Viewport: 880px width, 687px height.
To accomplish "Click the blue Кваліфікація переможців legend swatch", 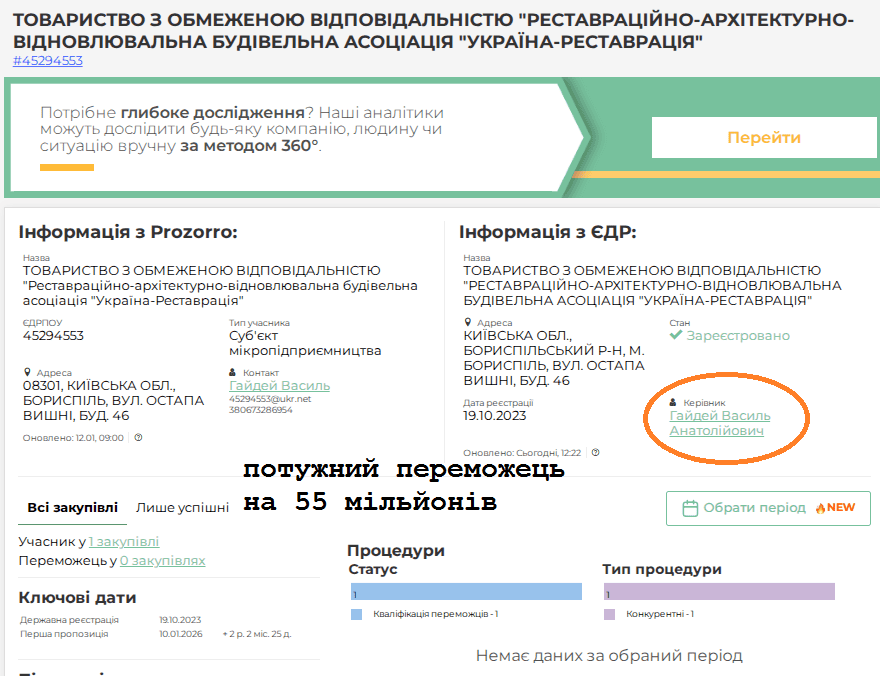I will click(356, 614).
